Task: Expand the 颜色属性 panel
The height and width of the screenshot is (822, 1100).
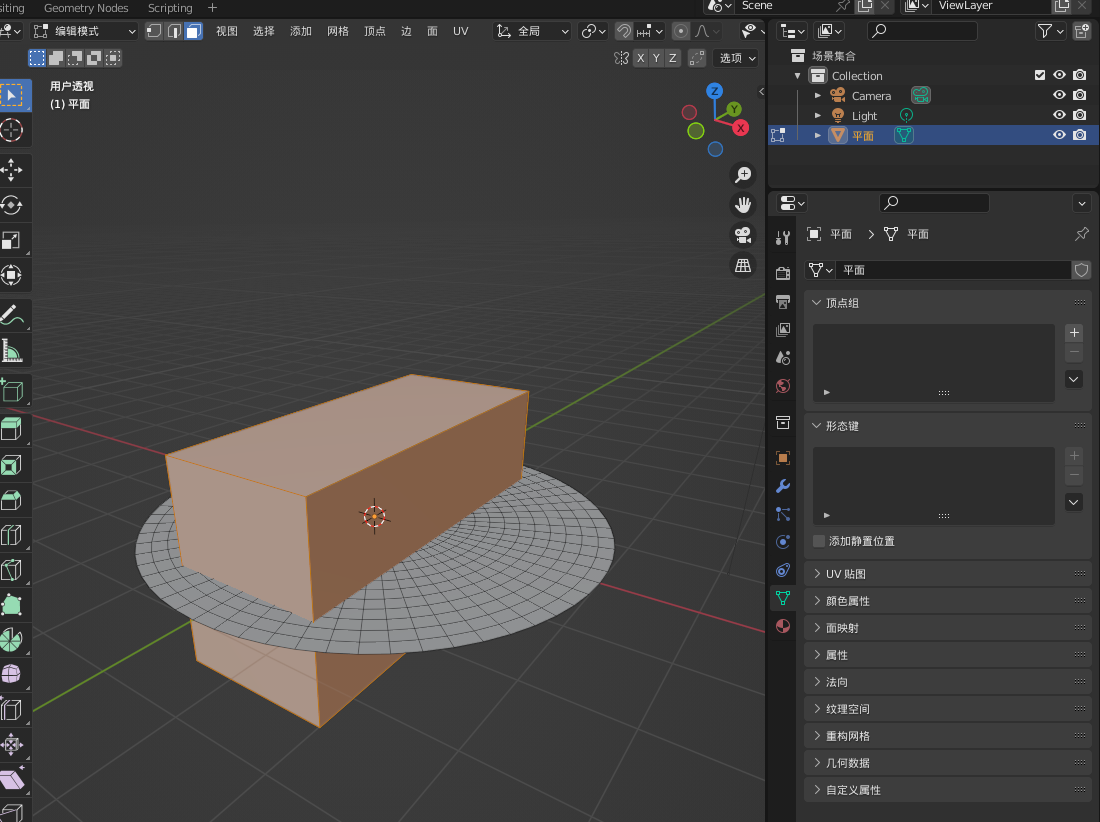Action: pos(947,601)
